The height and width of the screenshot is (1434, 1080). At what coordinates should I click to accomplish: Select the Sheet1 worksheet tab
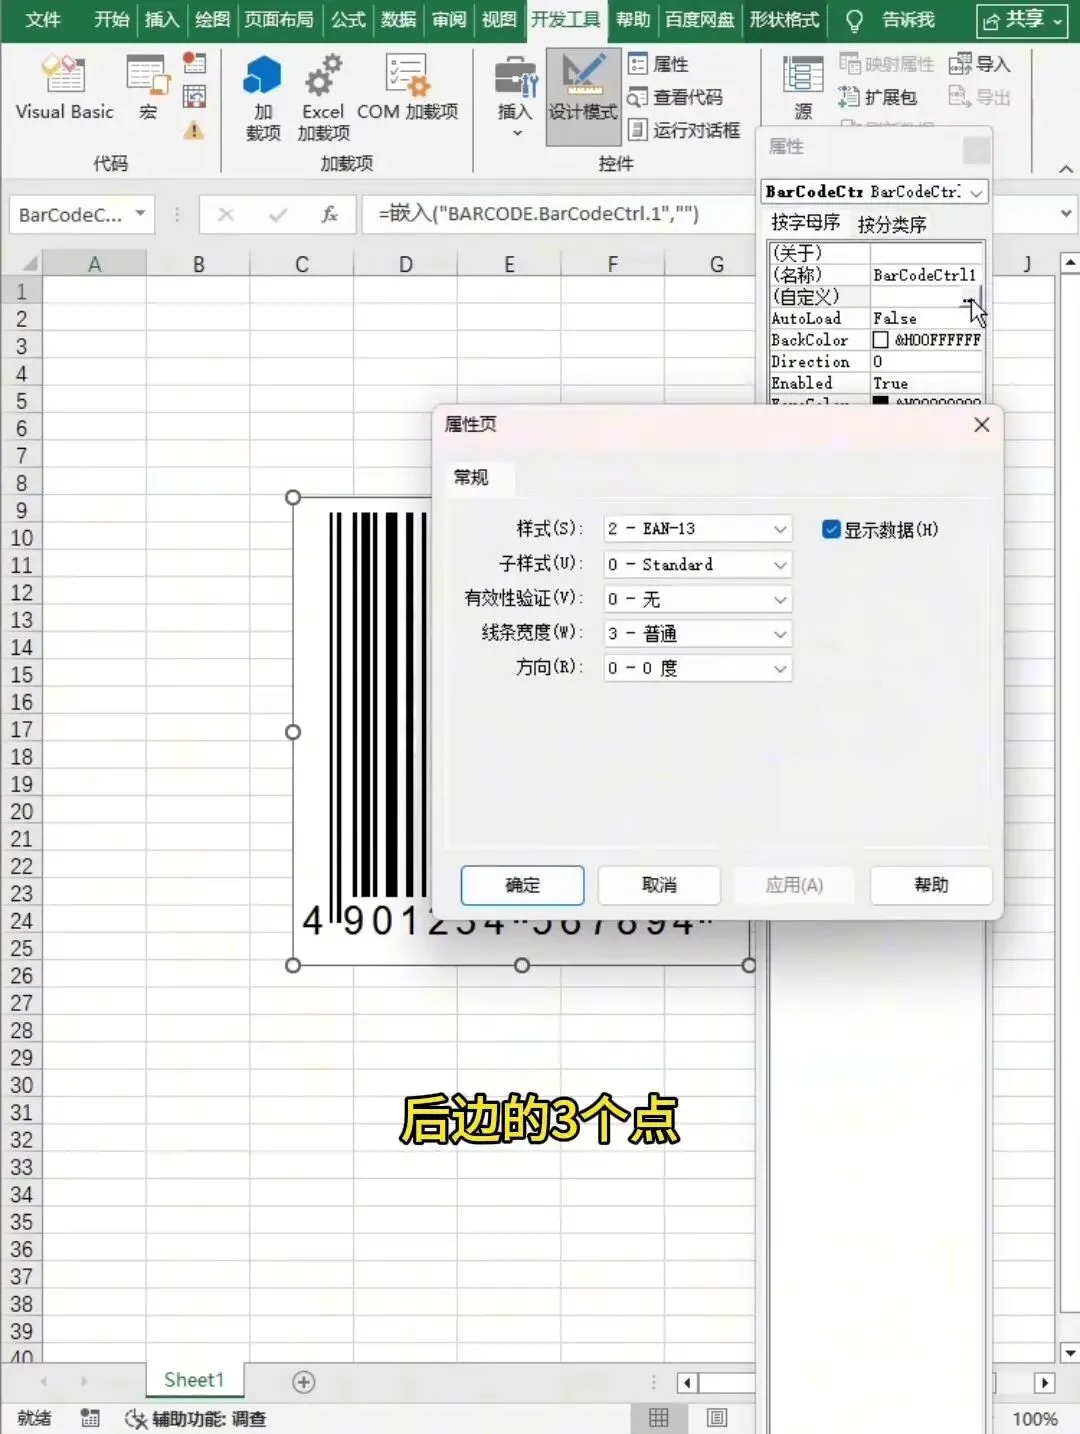coord(194,1380)
